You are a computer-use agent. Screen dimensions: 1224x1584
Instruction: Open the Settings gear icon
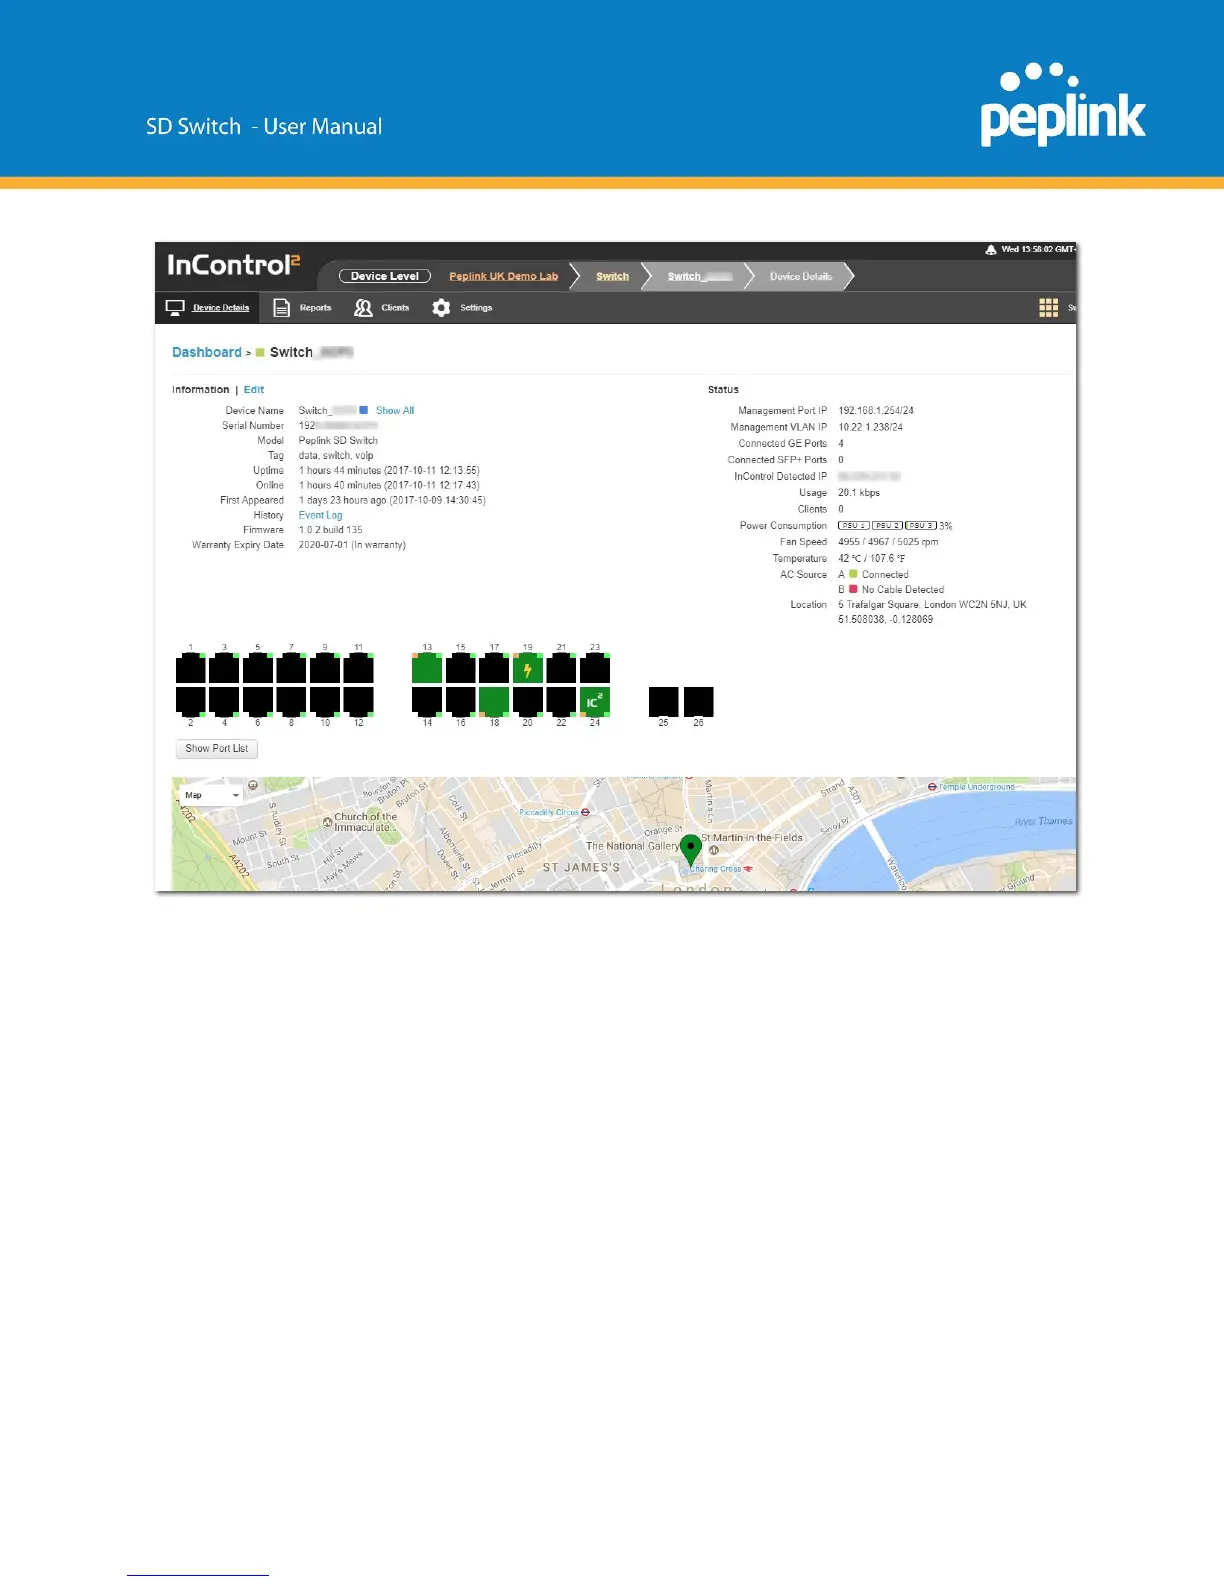click(x=441, y=307)
